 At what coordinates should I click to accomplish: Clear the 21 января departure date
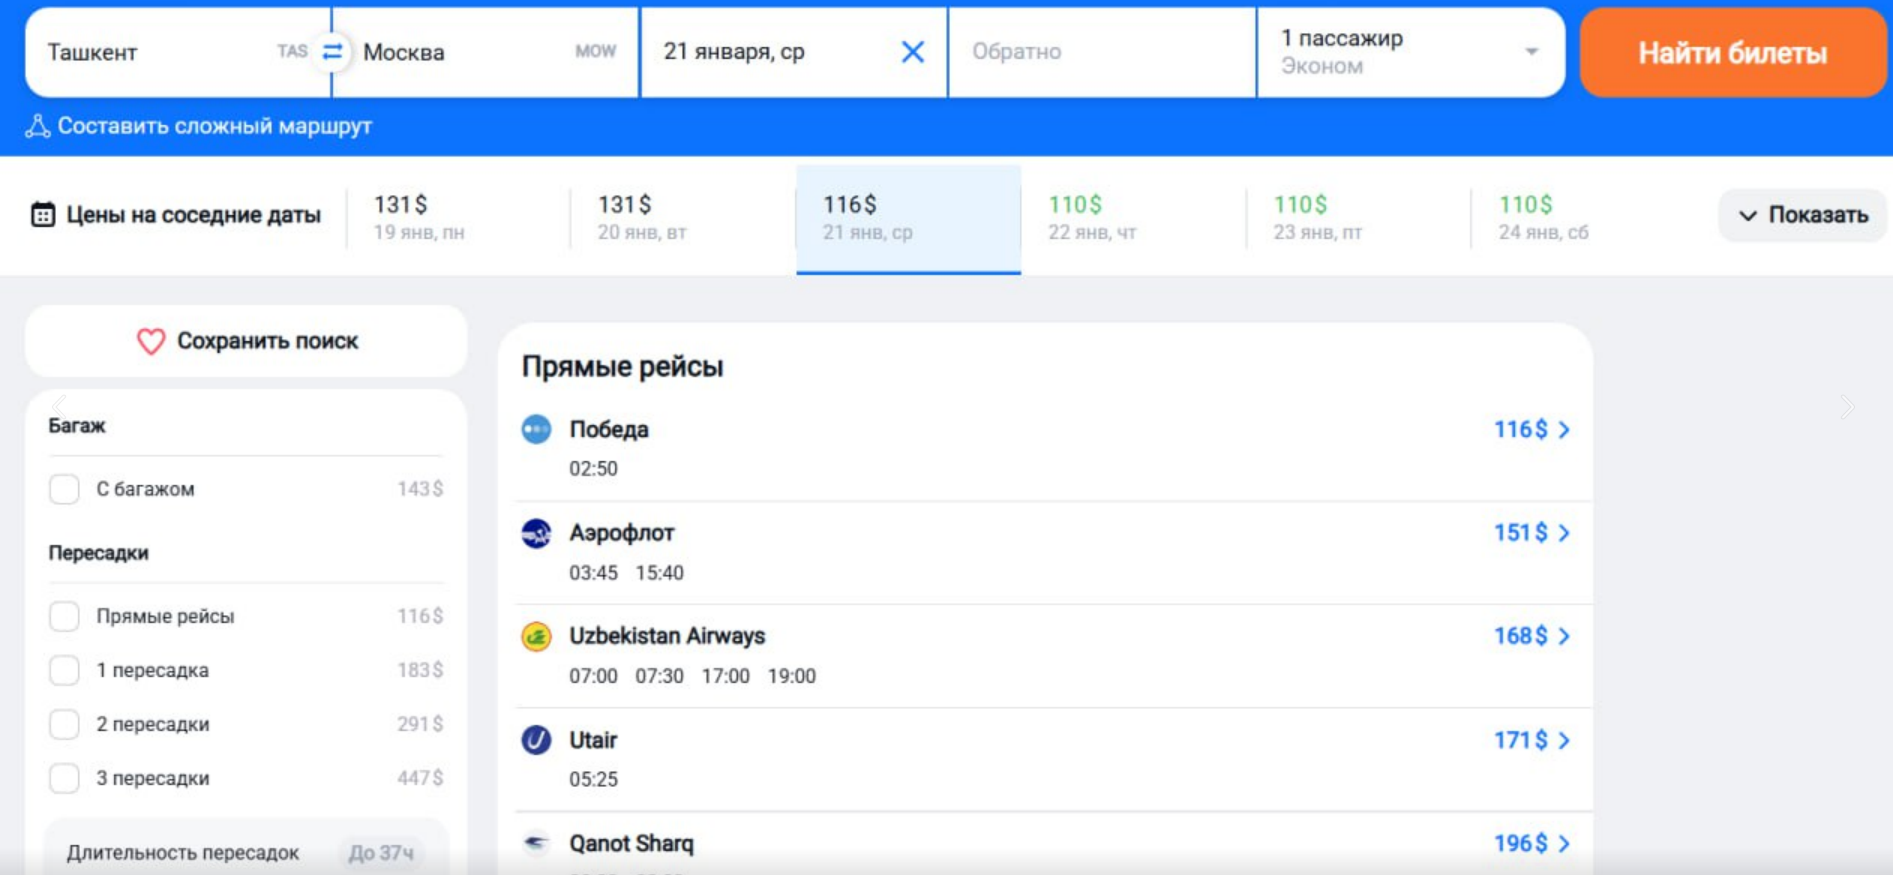pyautogui.click(x=912, y=52)
